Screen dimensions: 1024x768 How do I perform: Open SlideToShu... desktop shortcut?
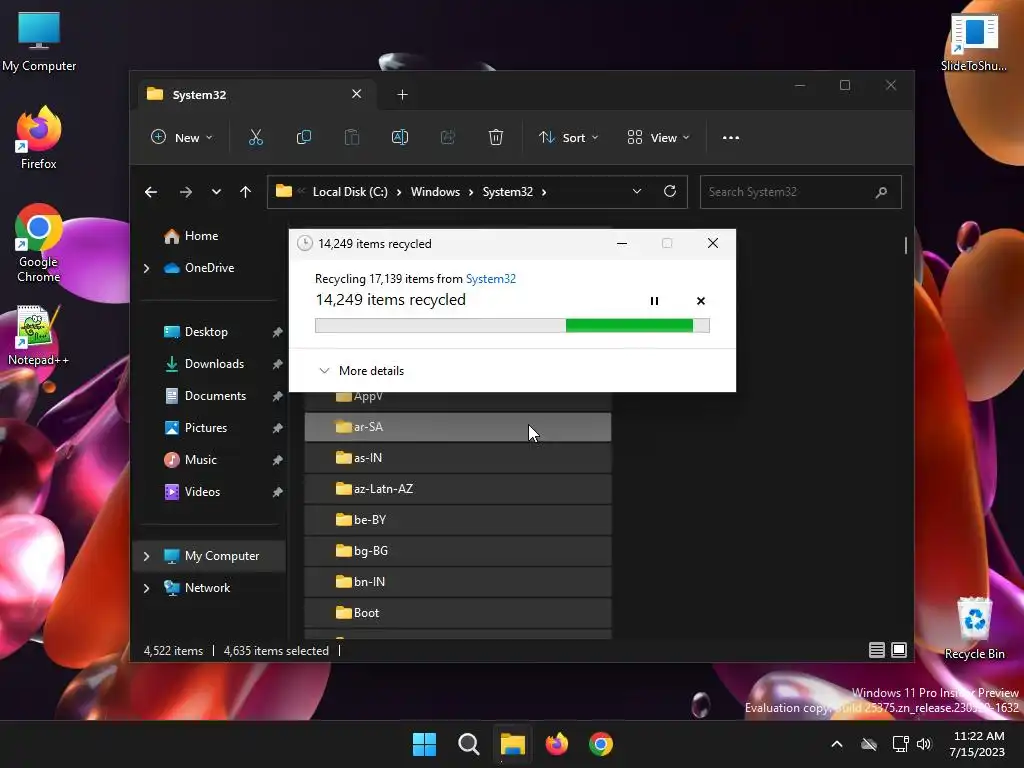[x=974, y=42]
